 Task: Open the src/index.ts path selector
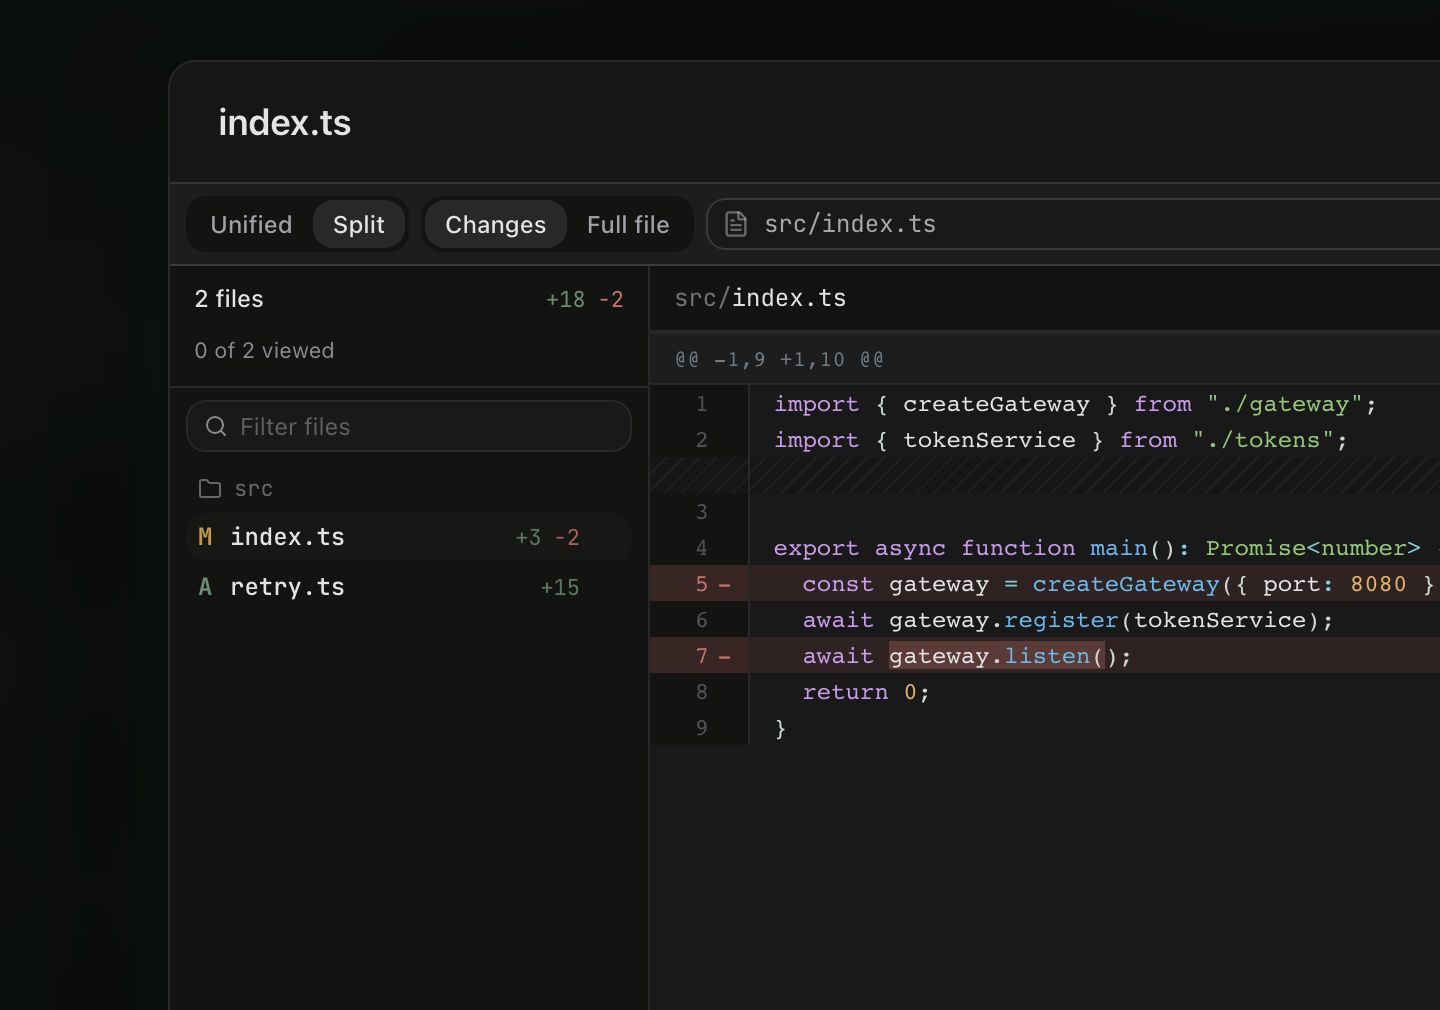[x=1073, y=224]
